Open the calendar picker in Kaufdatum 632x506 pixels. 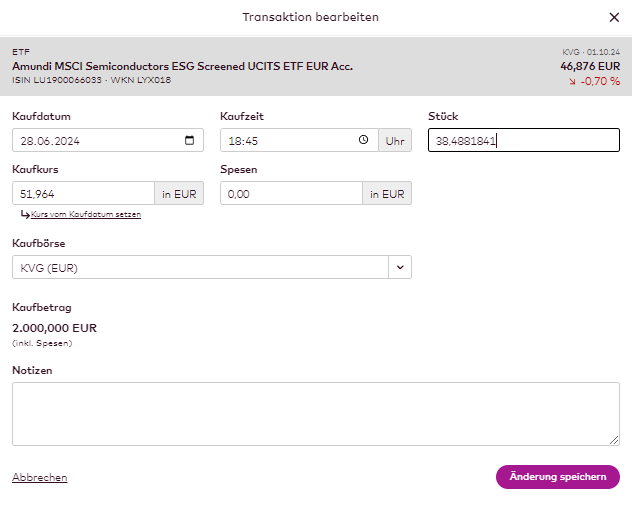[x=190, y=141]
